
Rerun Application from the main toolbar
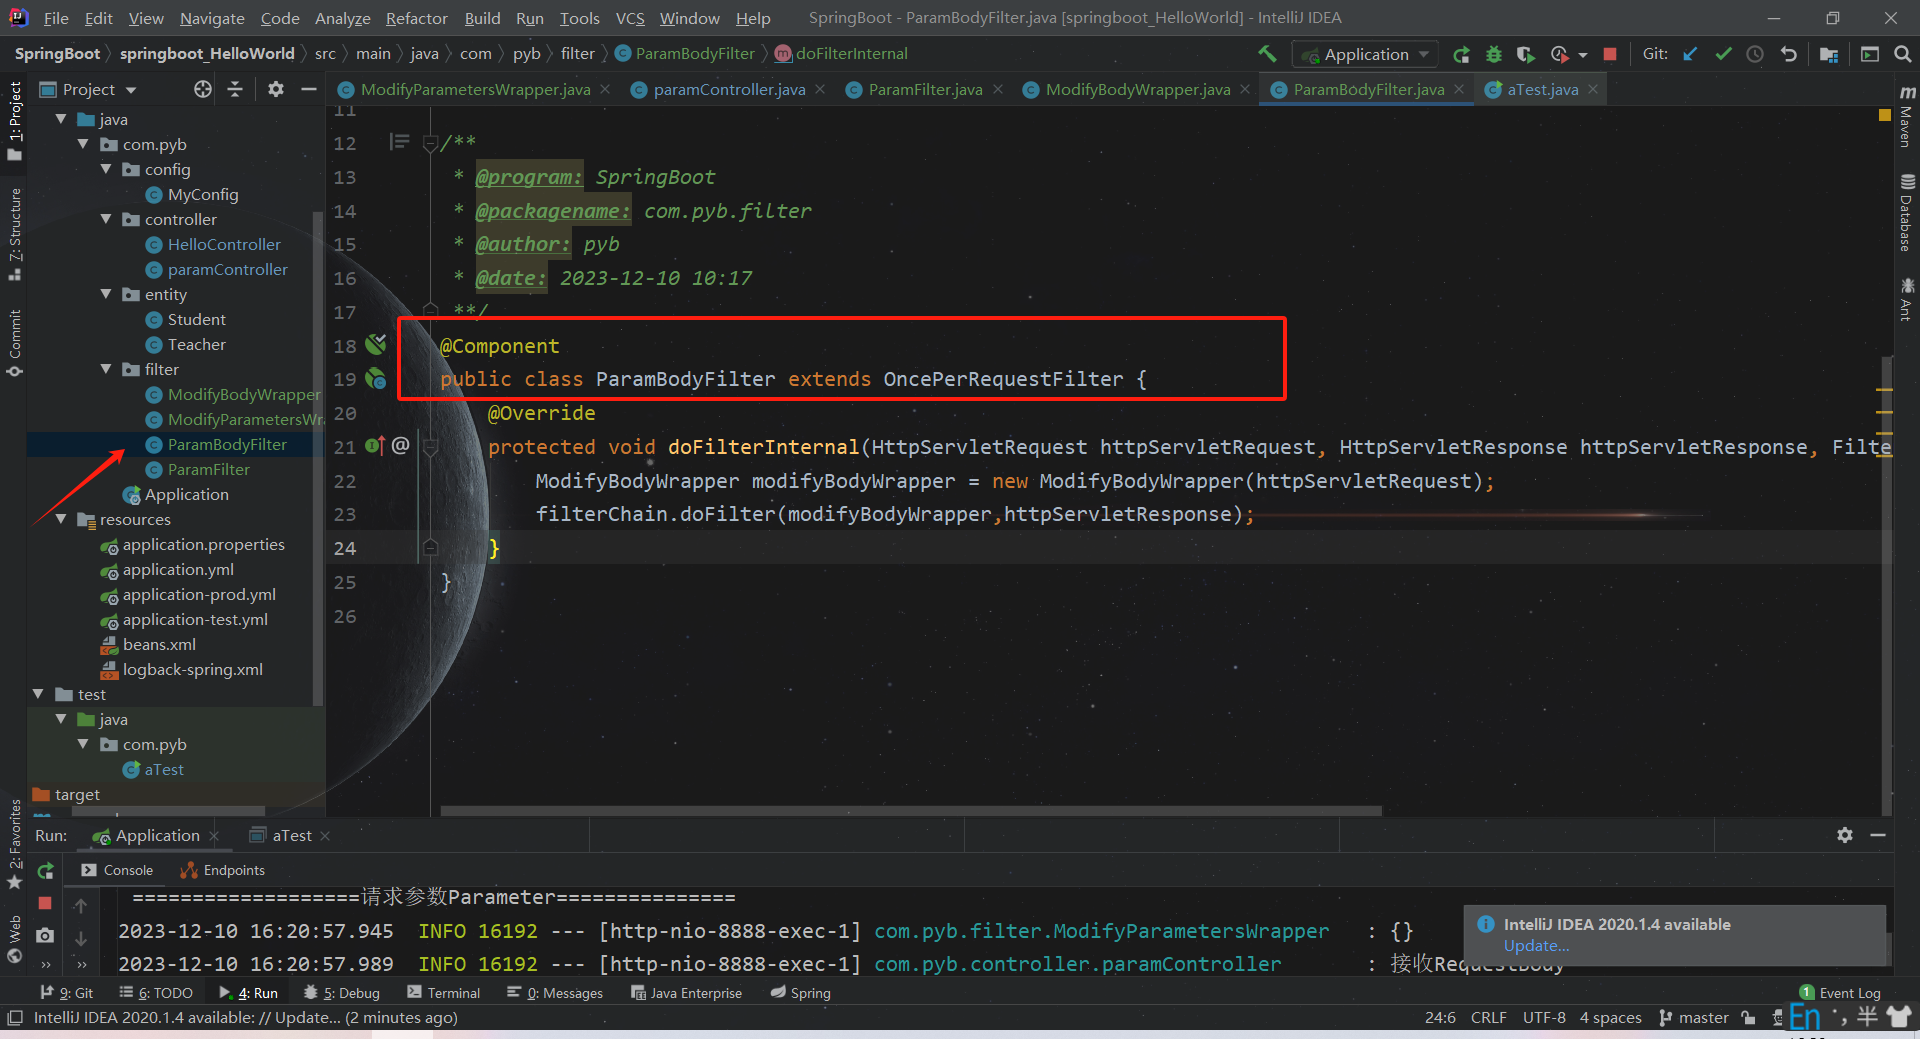point(1461,54)
